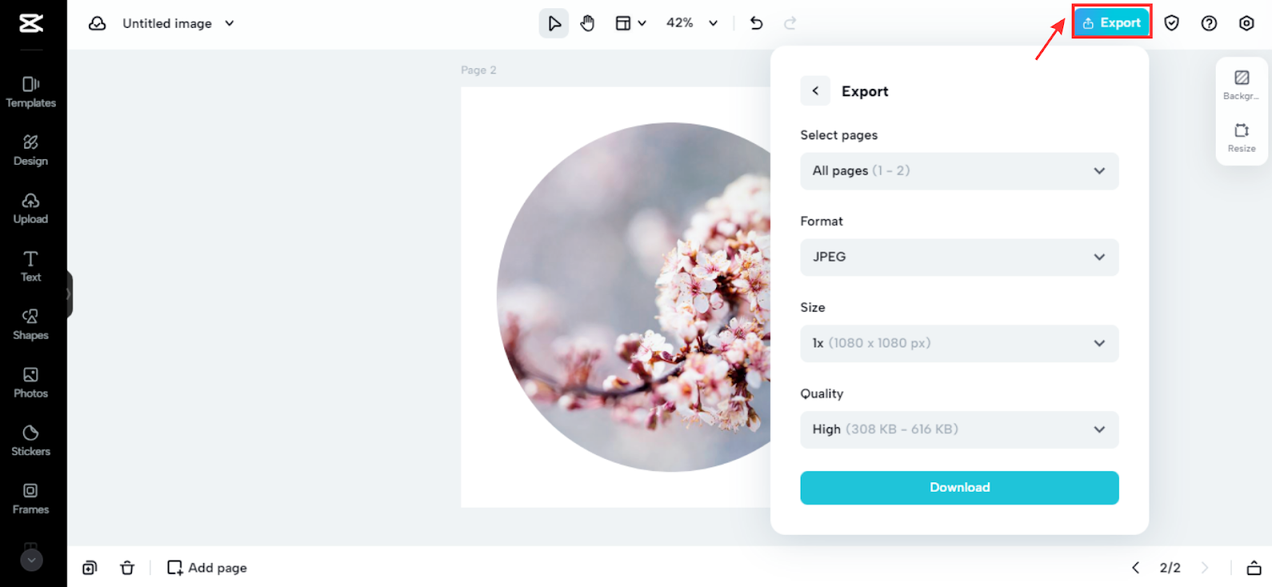Open the settings hexagon icon
1272x587 pixels.
point(1246,23)
